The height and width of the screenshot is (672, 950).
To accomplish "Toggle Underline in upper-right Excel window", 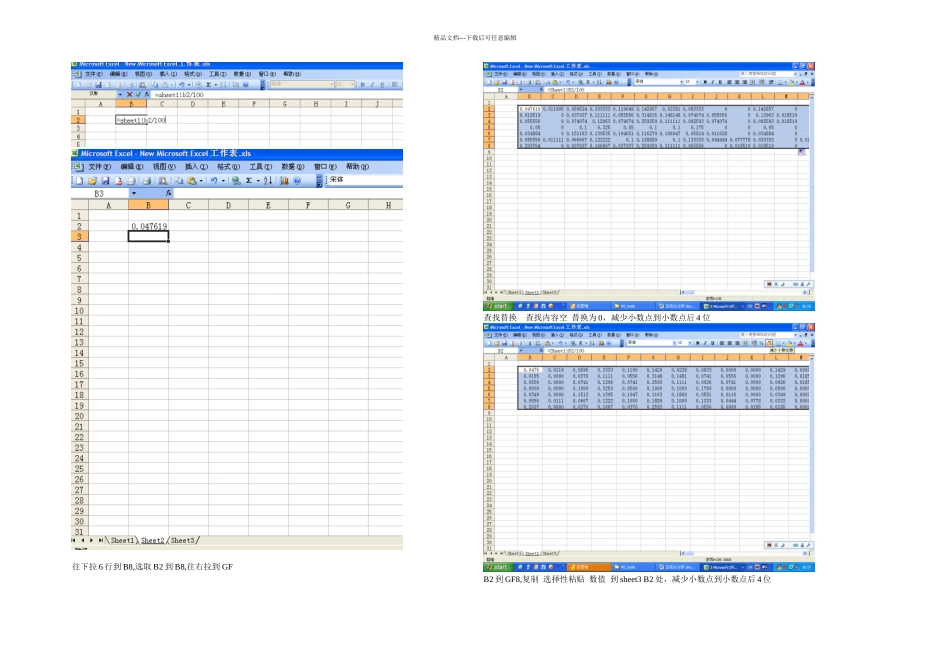I will [720, 82].
